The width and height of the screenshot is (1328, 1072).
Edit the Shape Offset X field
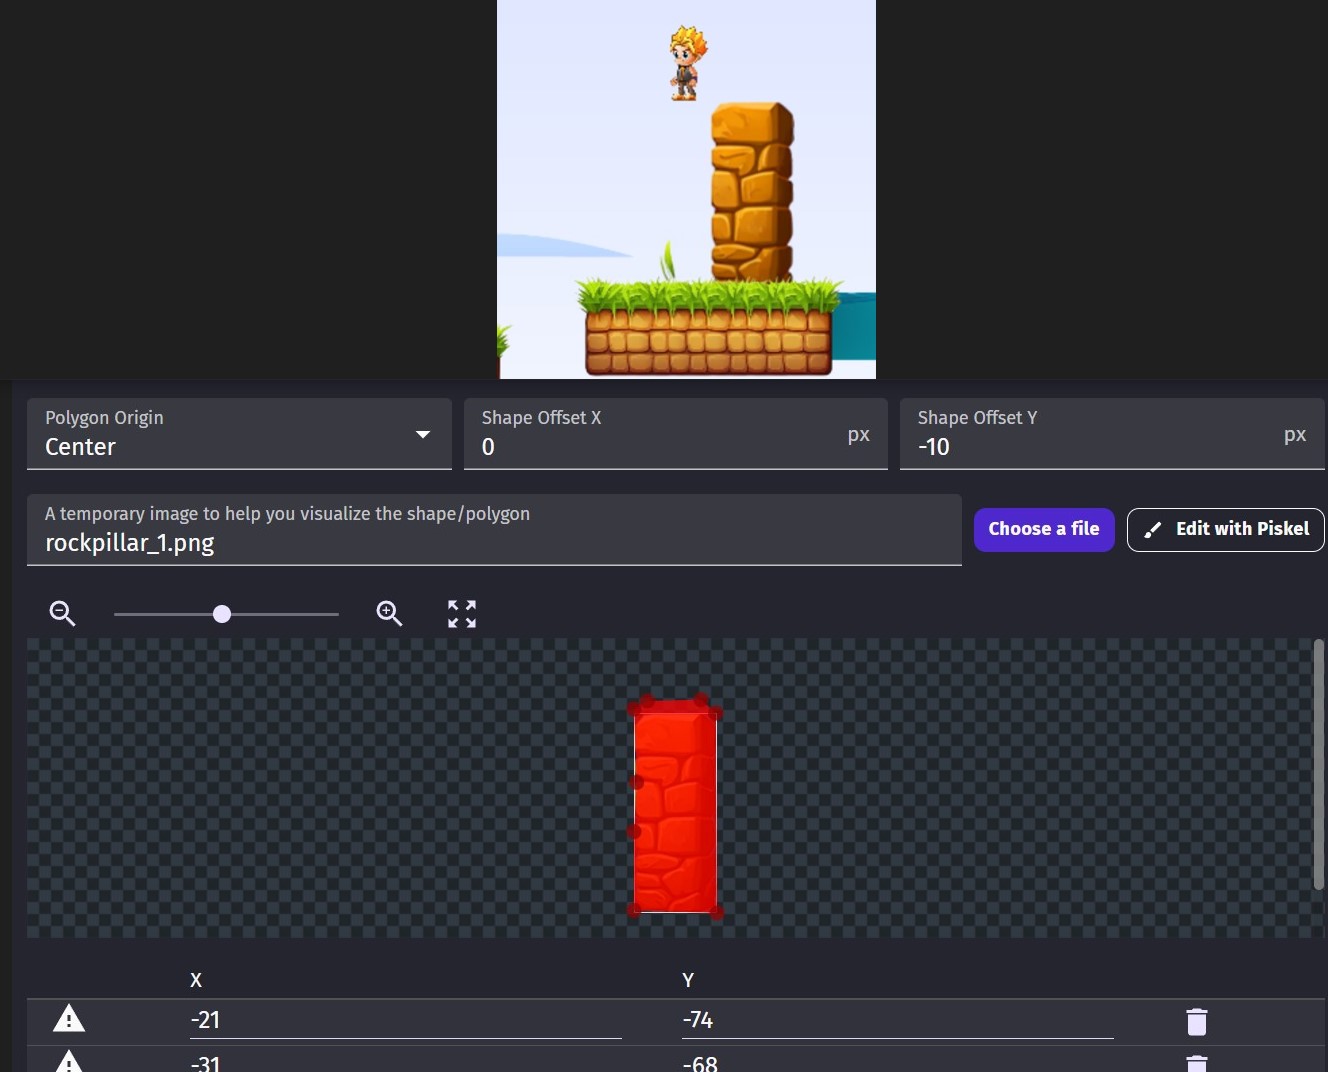point(676,434)
